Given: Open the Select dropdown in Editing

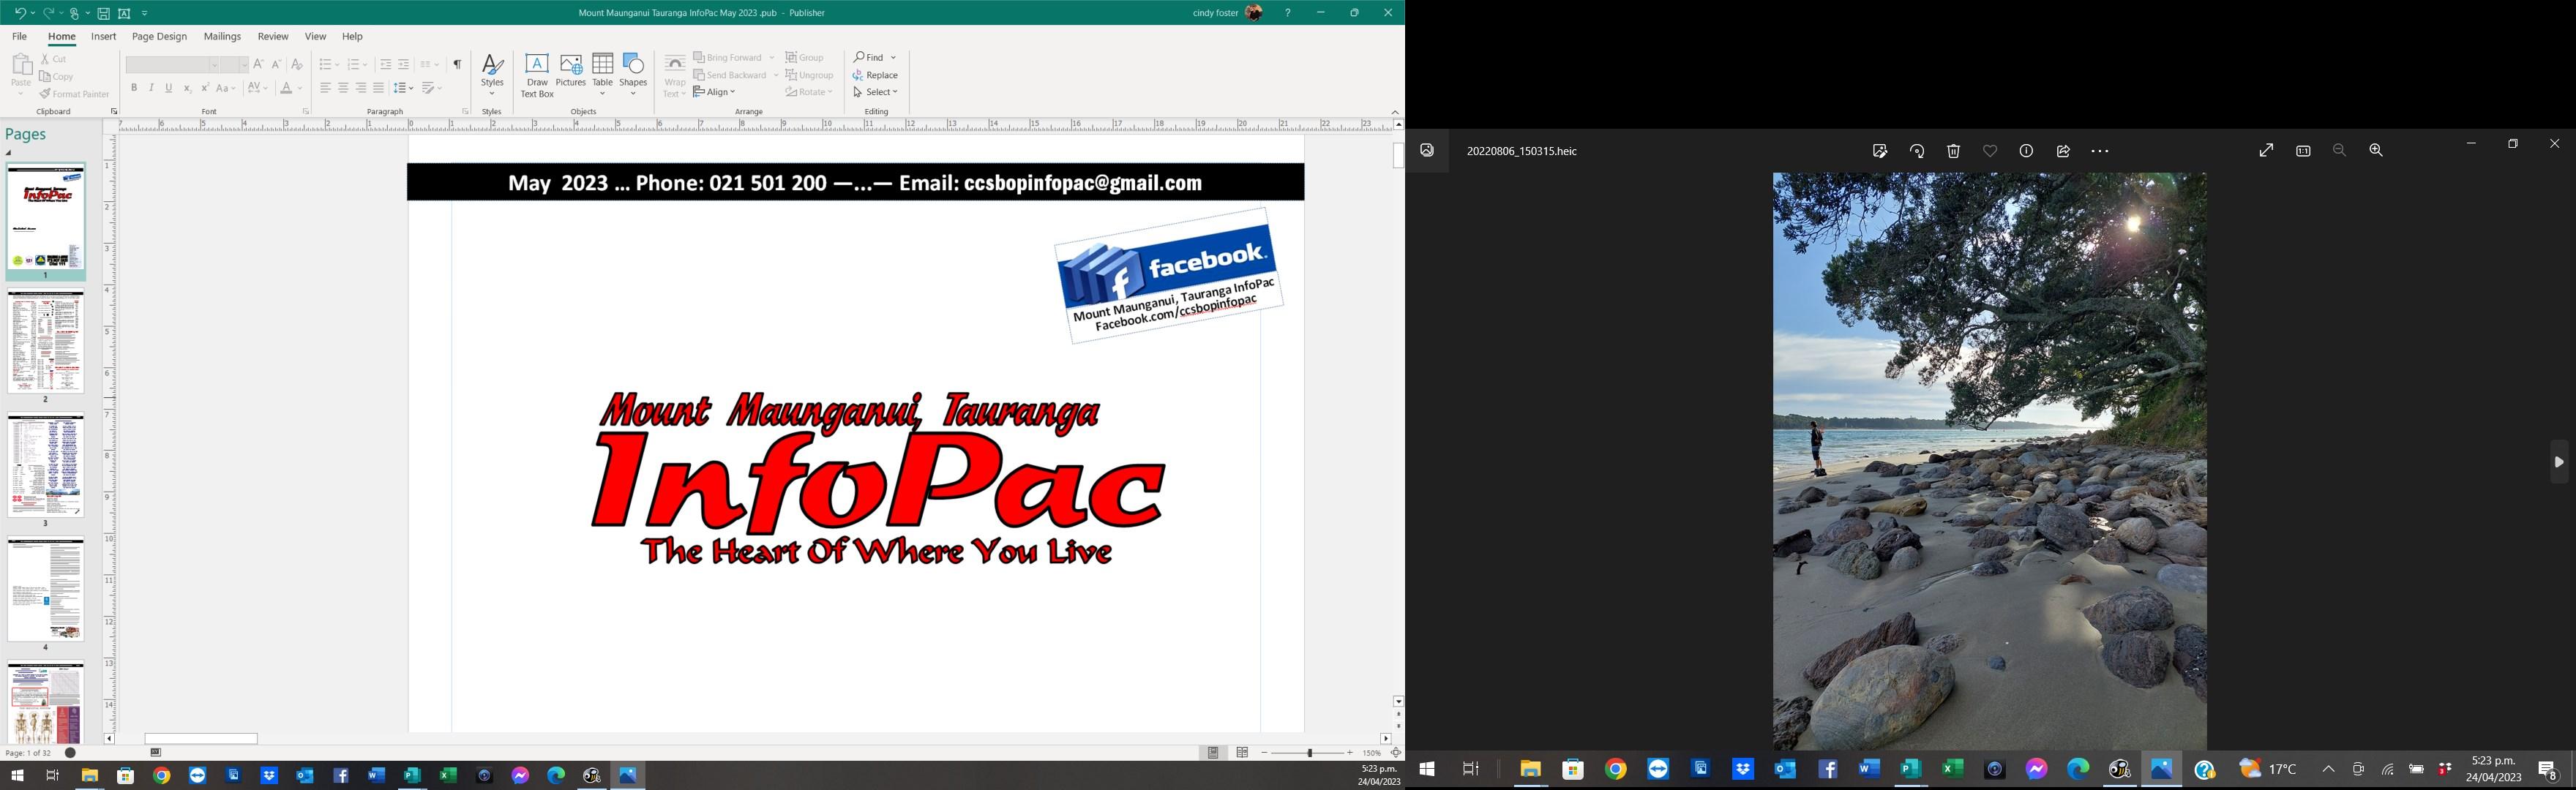Looking at the screenshot, I should point(876,92).
